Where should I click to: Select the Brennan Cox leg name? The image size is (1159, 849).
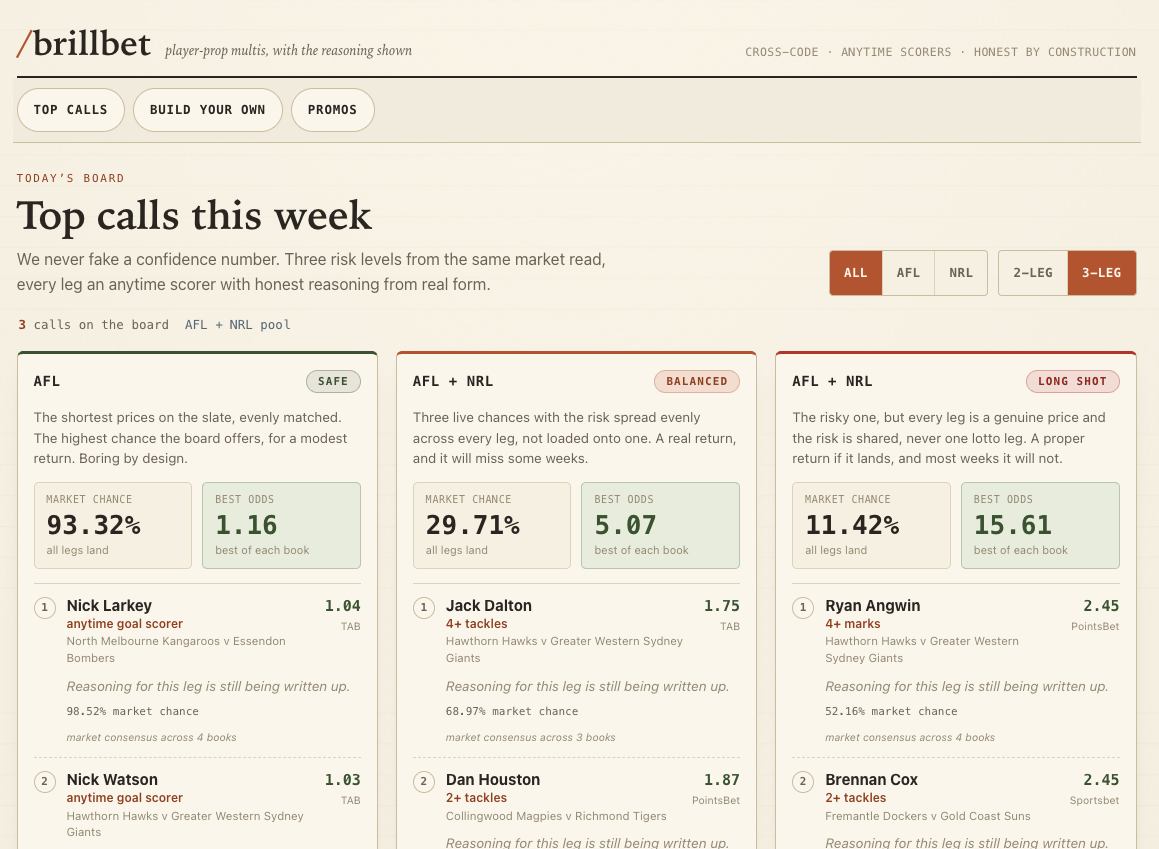pos(871,780)
